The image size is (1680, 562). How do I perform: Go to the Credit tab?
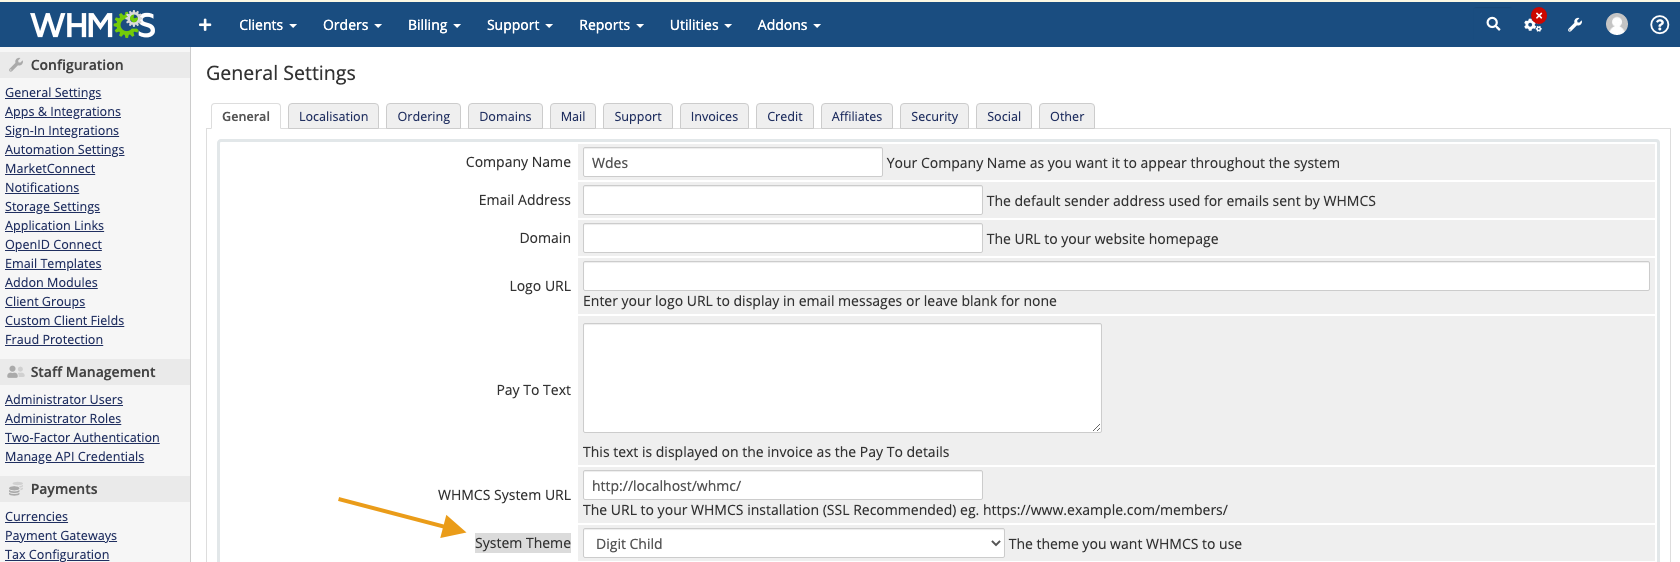coord(785,116)
